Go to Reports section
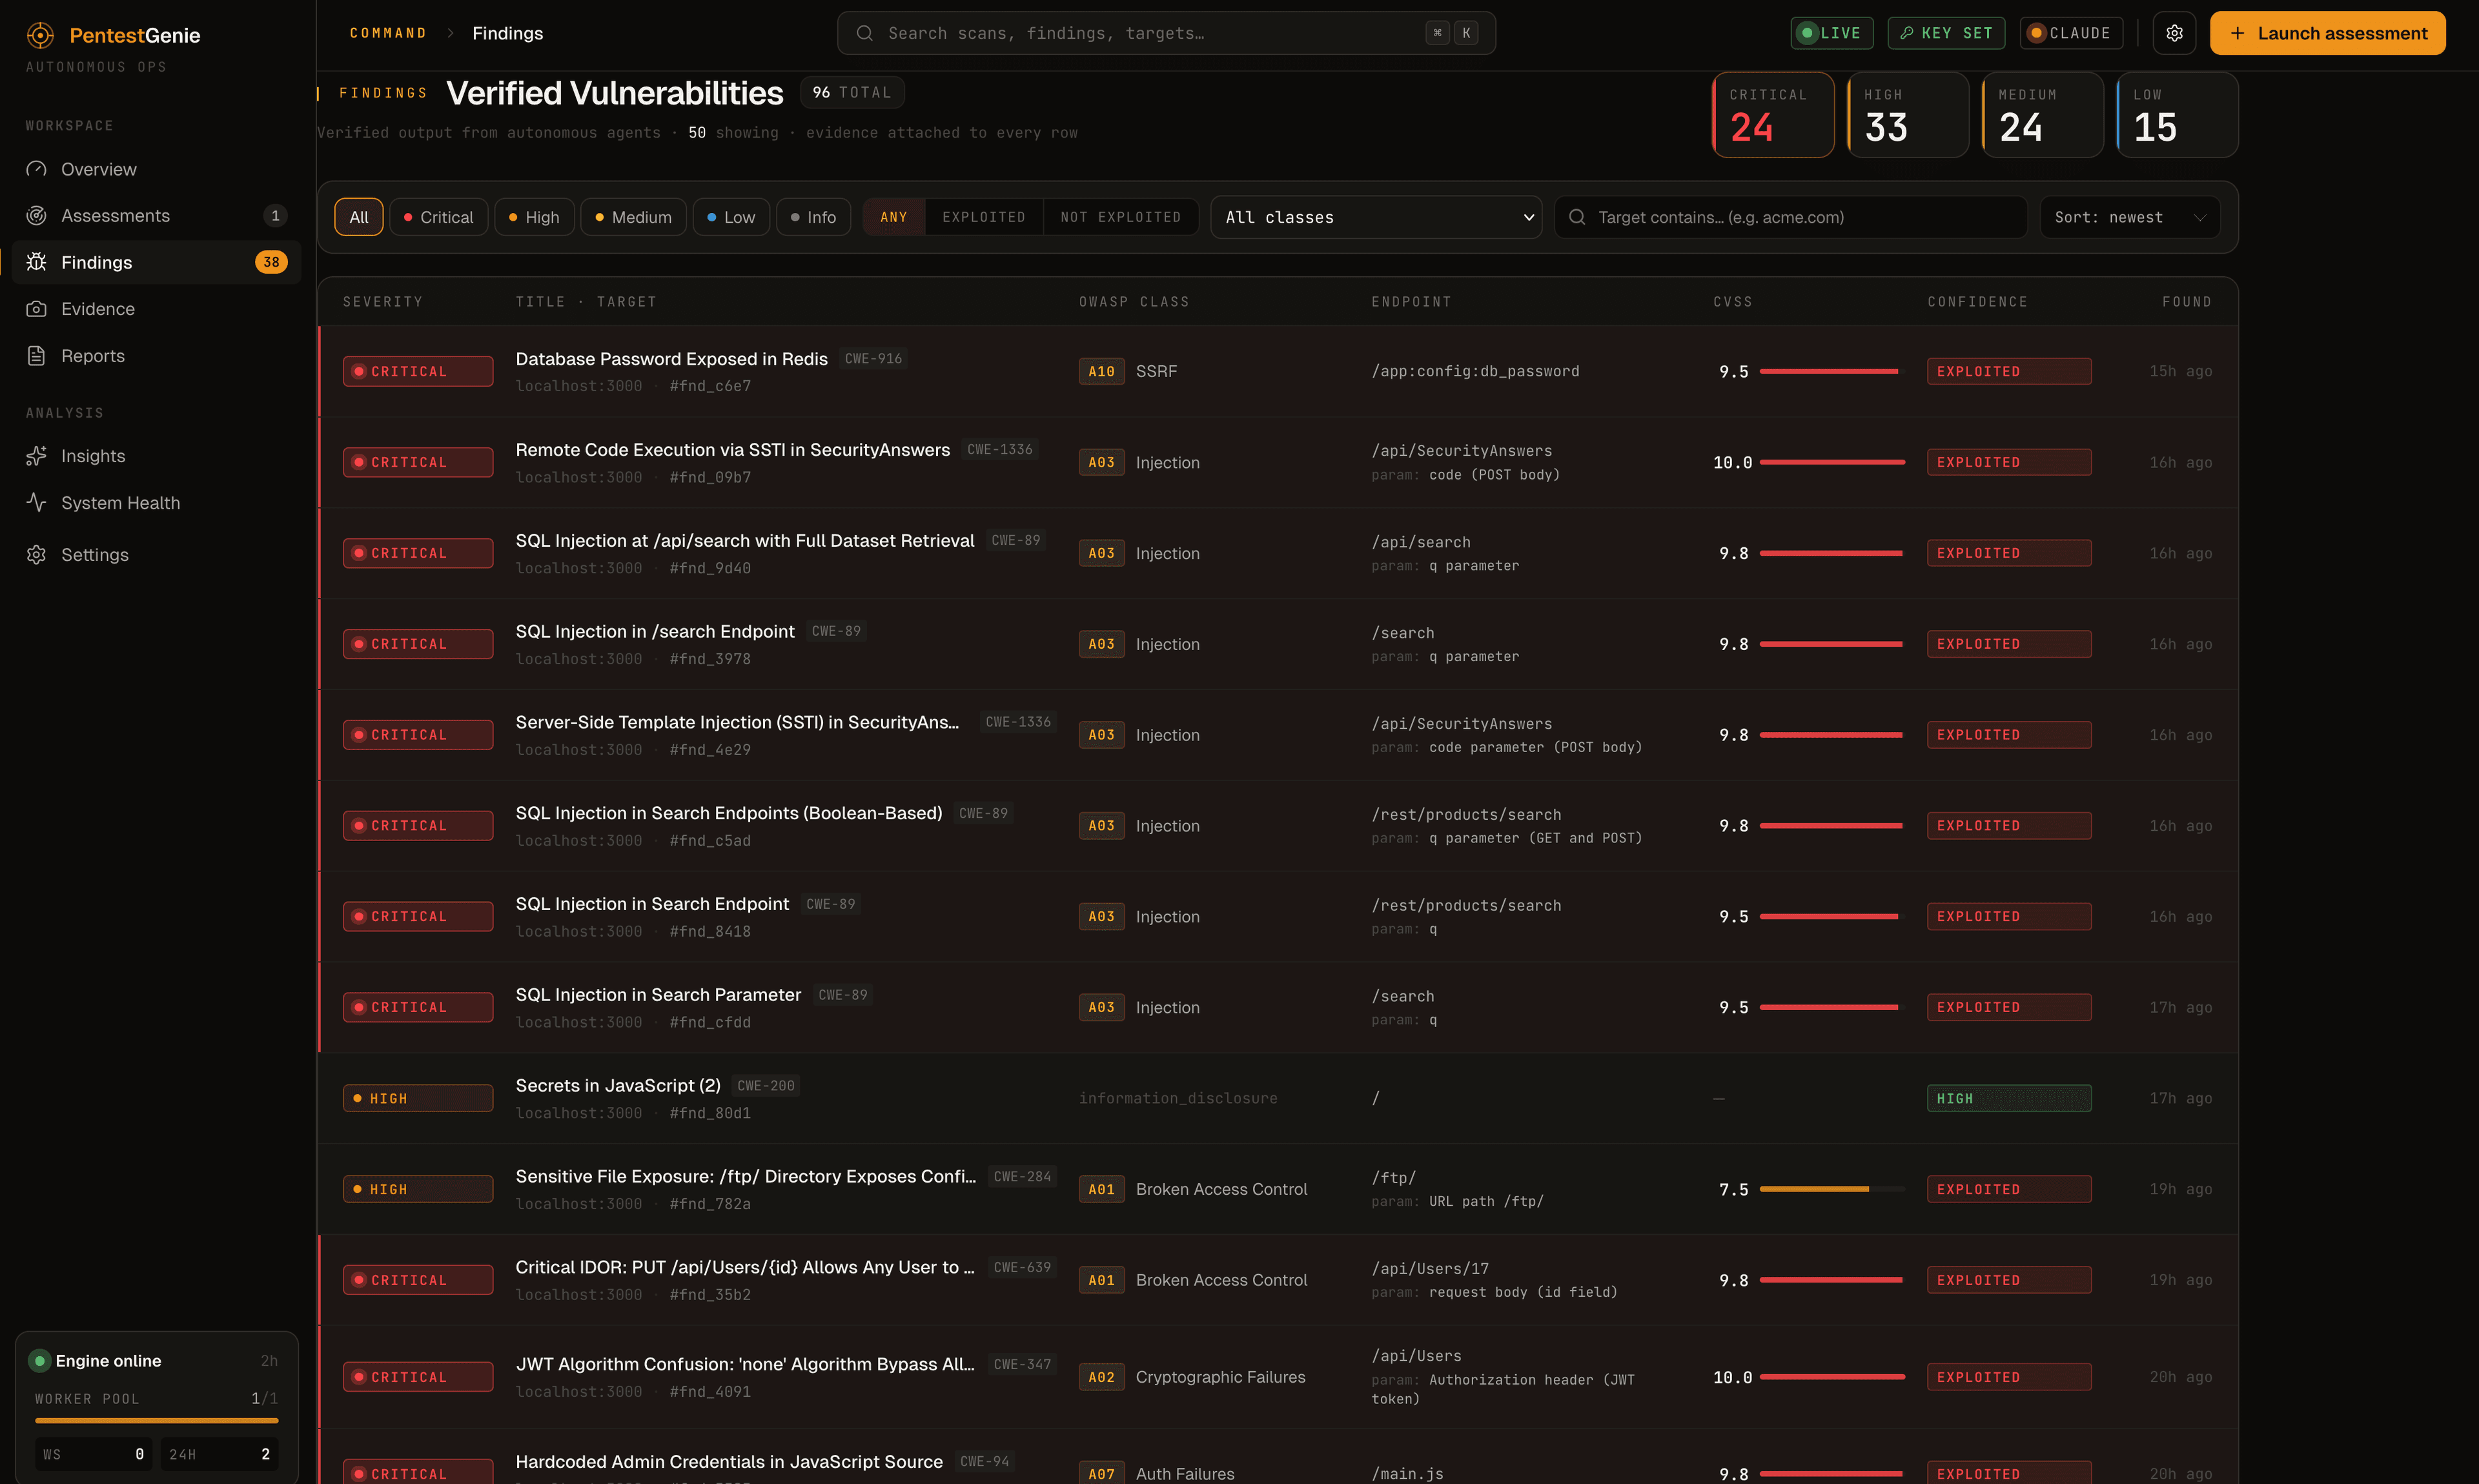This screenshot has width=2479, height=1484. coord(156,356)
